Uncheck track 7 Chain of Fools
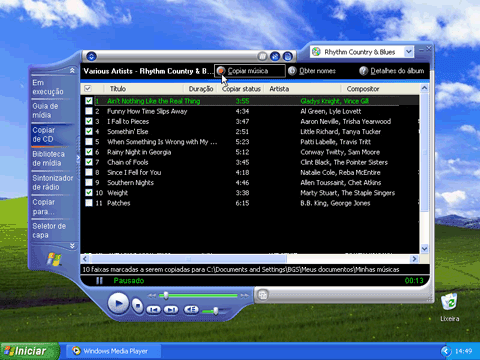 point(89,162)
